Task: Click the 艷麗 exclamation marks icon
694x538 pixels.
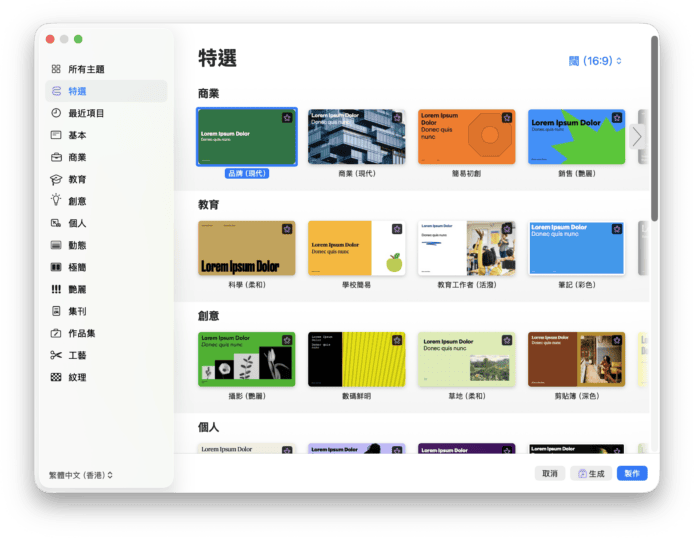Action: 56,289
